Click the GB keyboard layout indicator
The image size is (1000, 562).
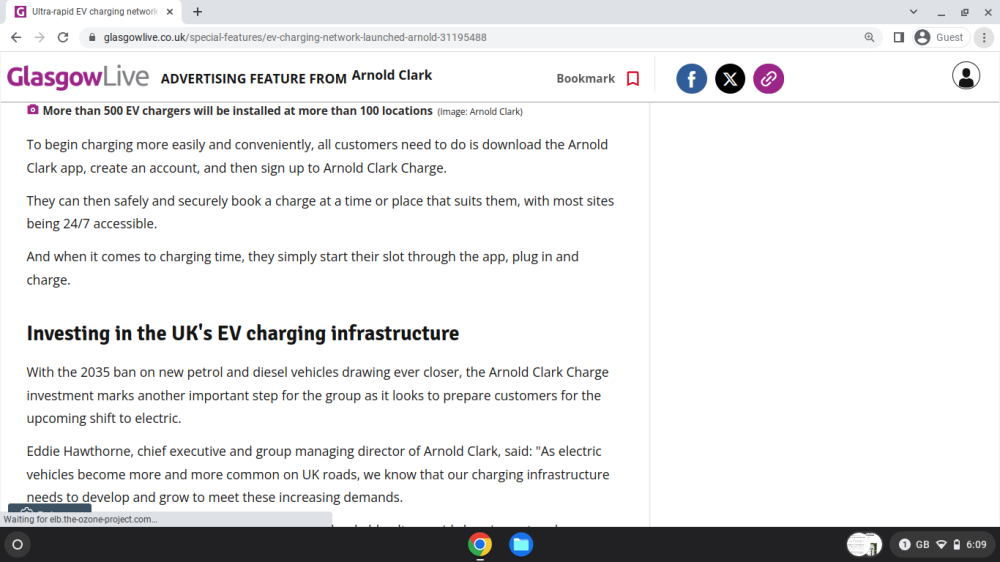(922, 545)
